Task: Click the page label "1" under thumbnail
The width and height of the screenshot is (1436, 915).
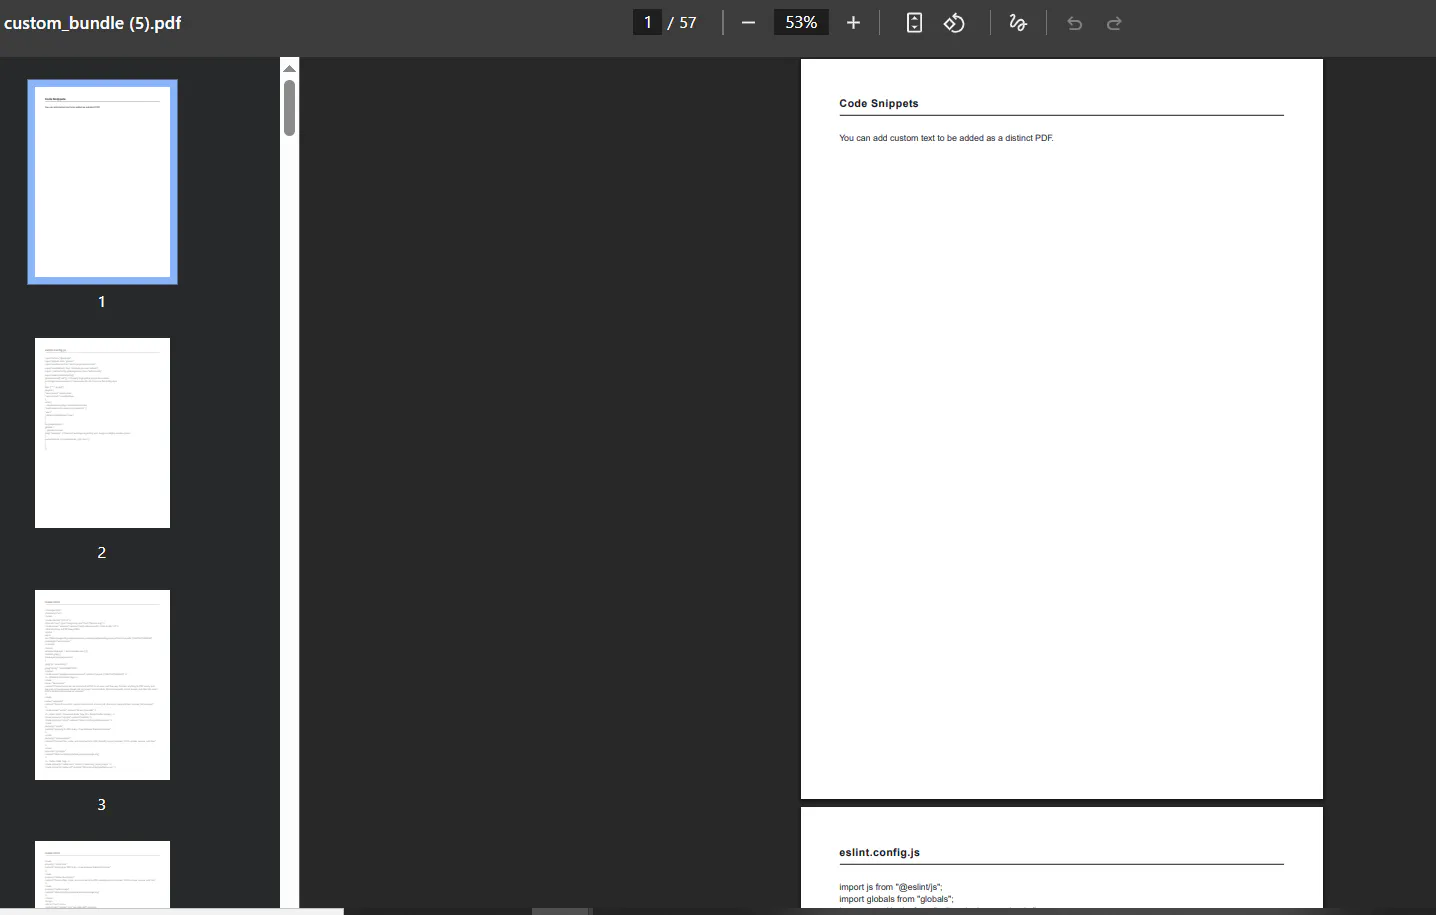Action: (x=101, y=301)
